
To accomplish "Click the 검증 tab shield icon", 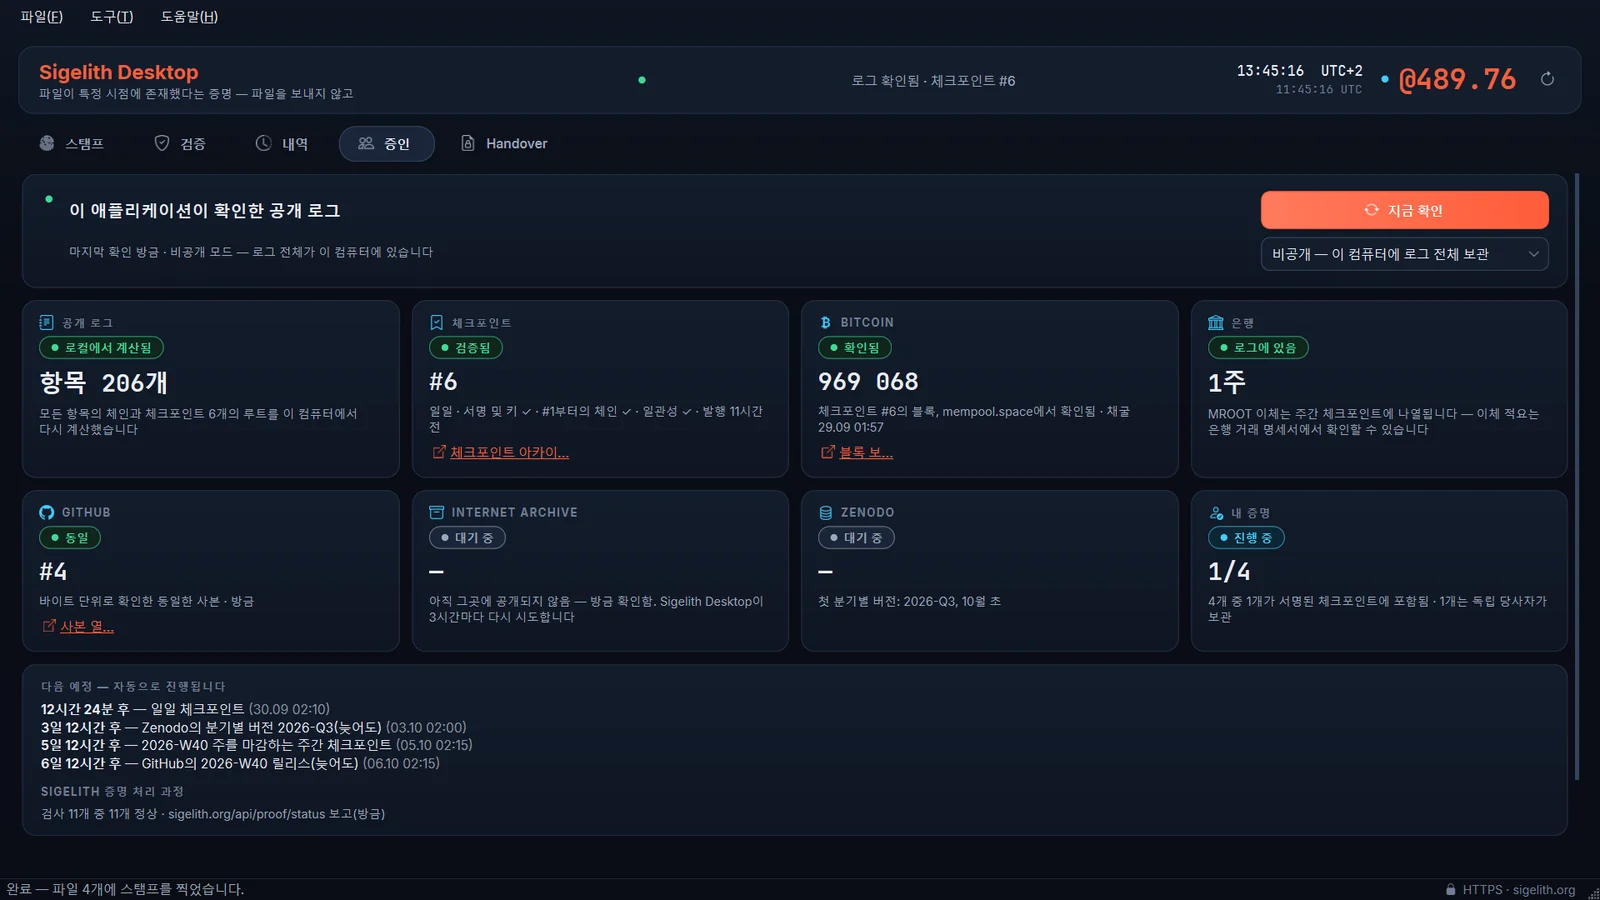I will pos(162,143).
